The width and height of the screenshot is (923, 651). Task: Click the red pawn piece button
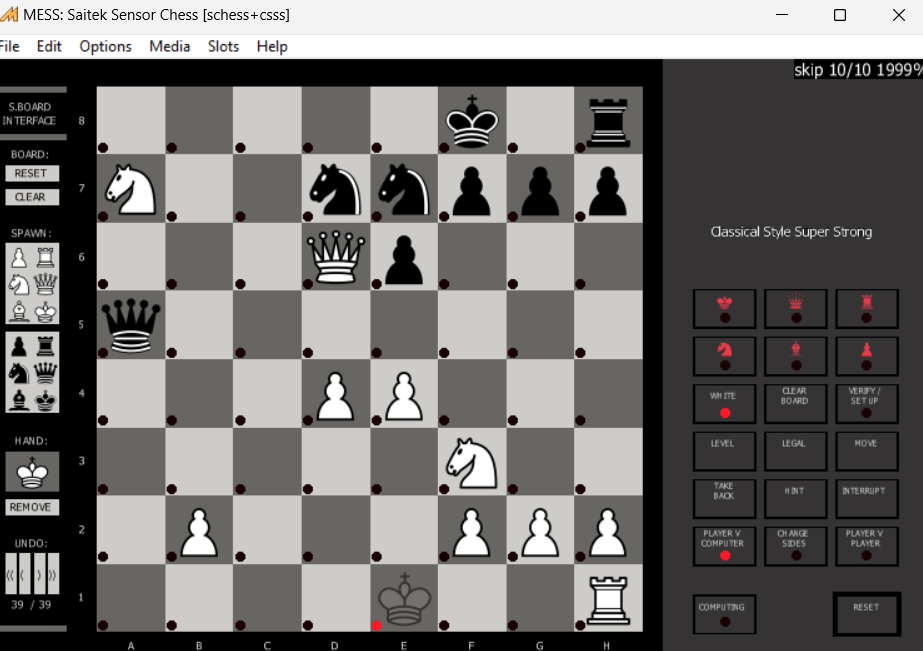pos(866,356)
